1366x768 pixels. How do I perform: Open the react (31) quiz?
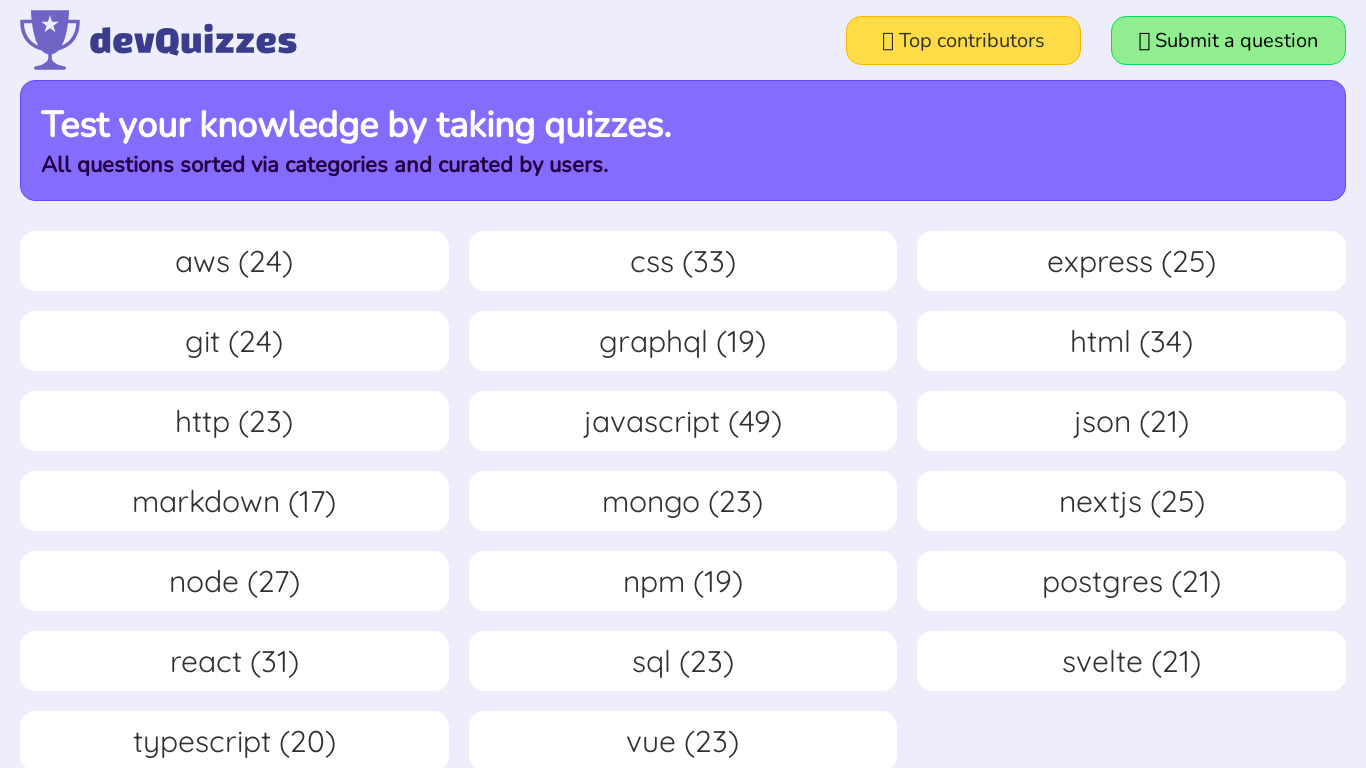coord(234,662)
